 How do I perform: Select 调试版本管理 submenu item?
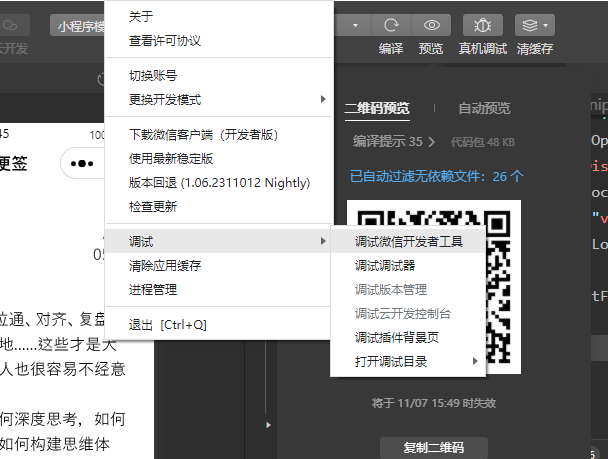[408, 290]
